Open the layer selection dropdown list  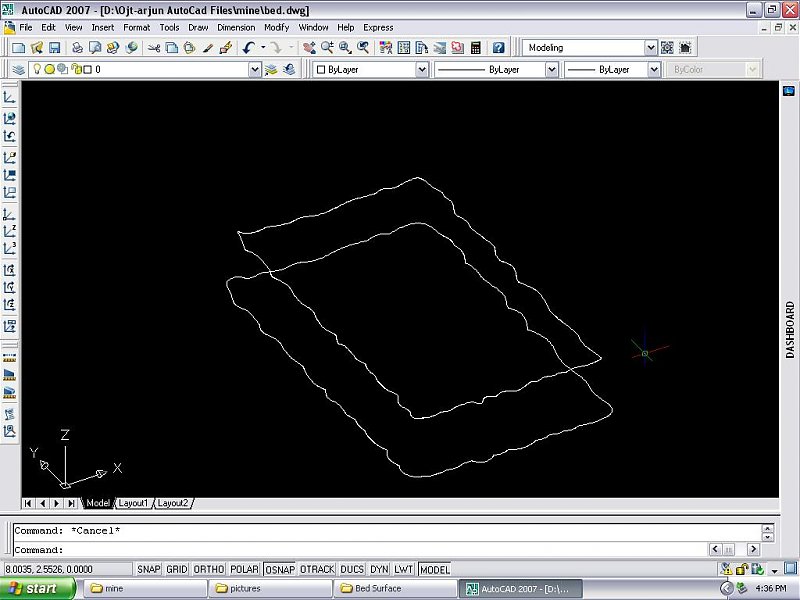(x=254, y=70)
